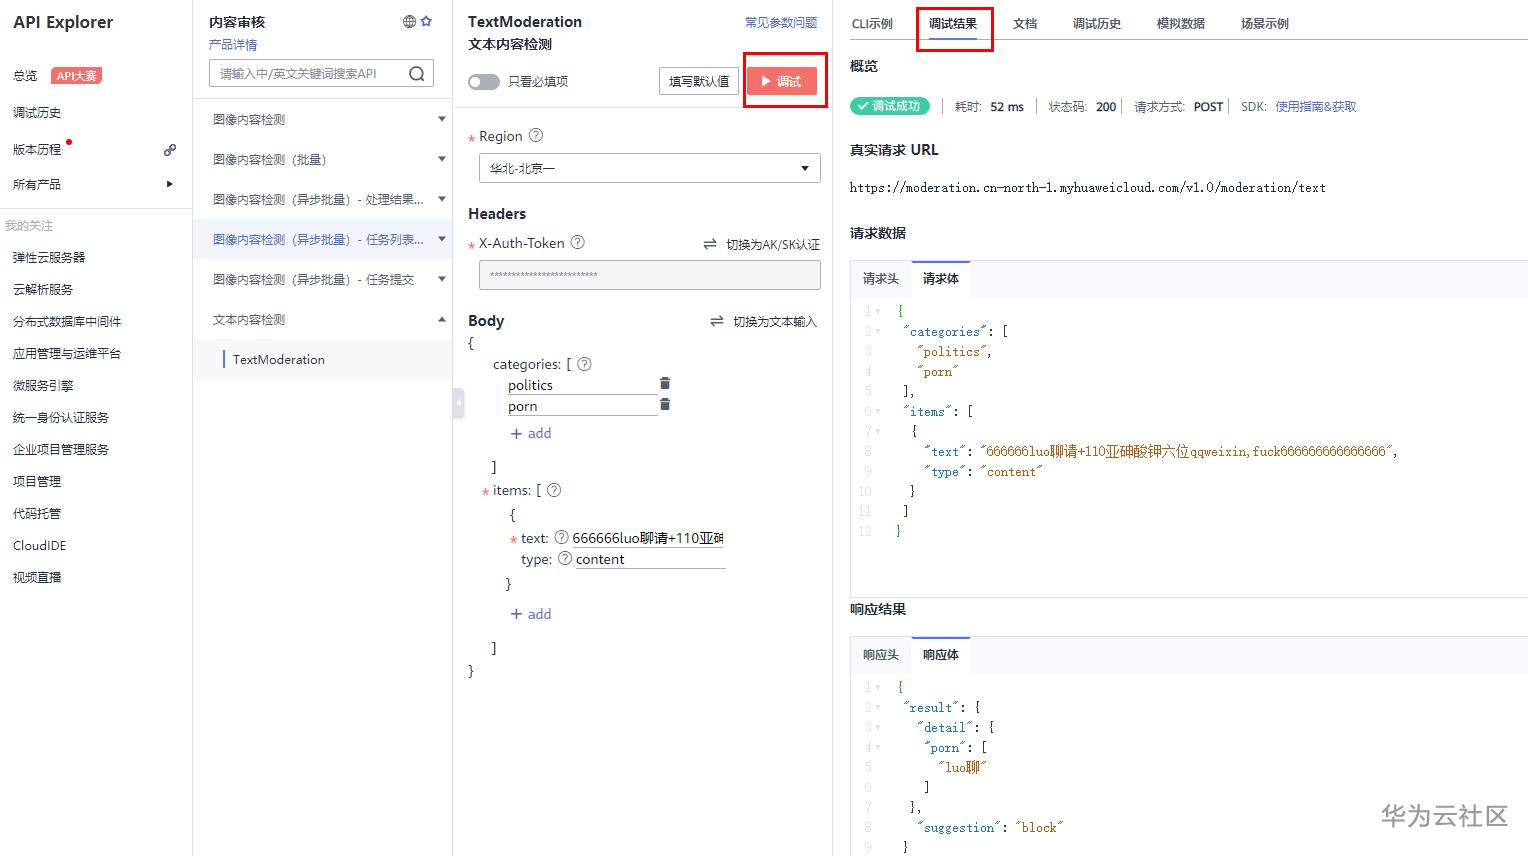Open 云解析服务 in the sidebar
The width and height of the screenshot is (1528, 856).
pos(43,289)
